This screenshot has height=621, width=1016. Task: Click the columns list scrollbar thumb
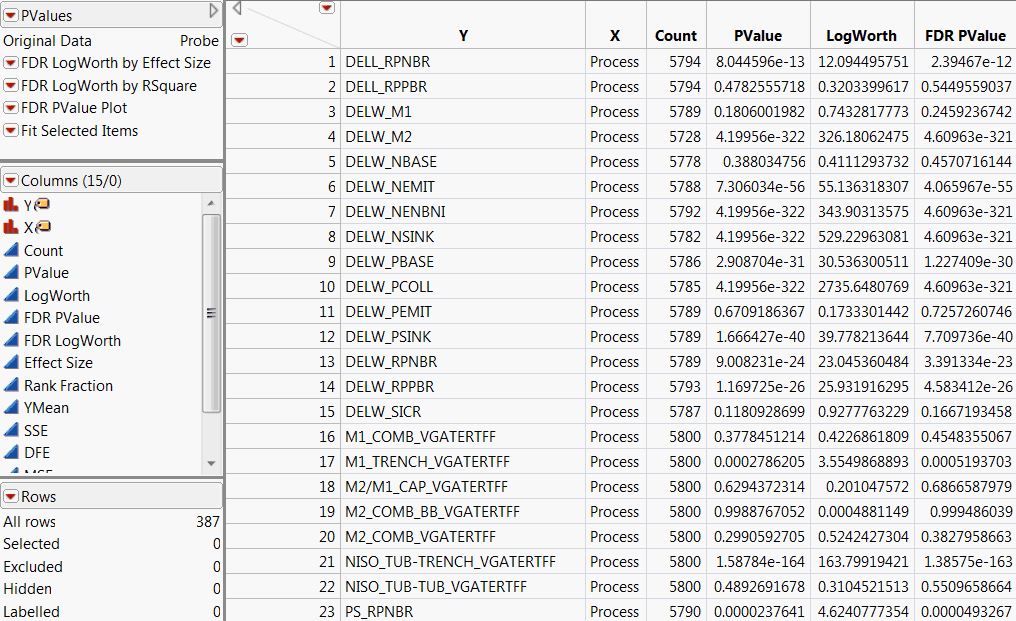click(x=210, y=312)
